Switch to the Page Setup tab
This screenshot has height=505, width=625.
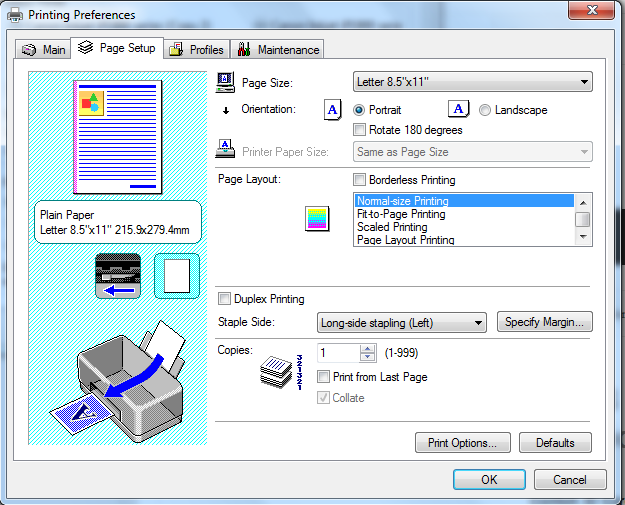(117, 48)
